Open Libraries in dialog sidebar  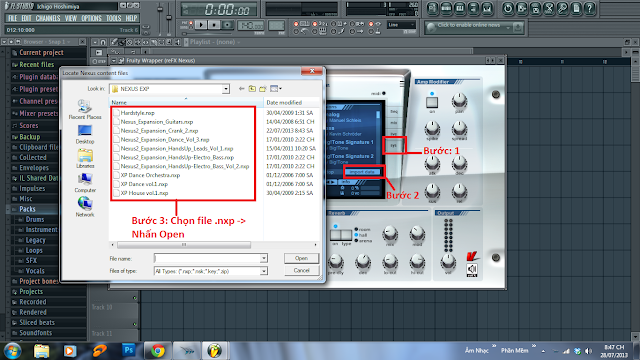pyautogui.click(x=85, y=159)
